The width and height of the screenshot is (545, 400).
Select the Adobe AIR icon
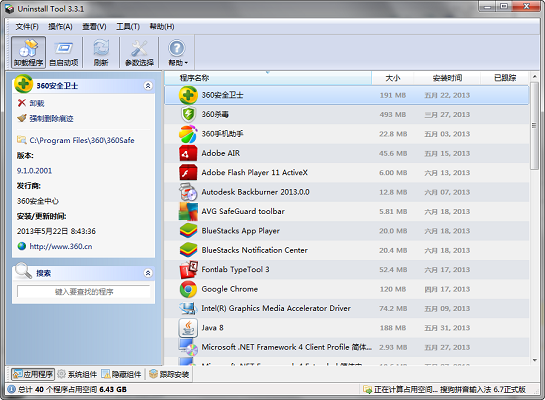tap(188, 153)
